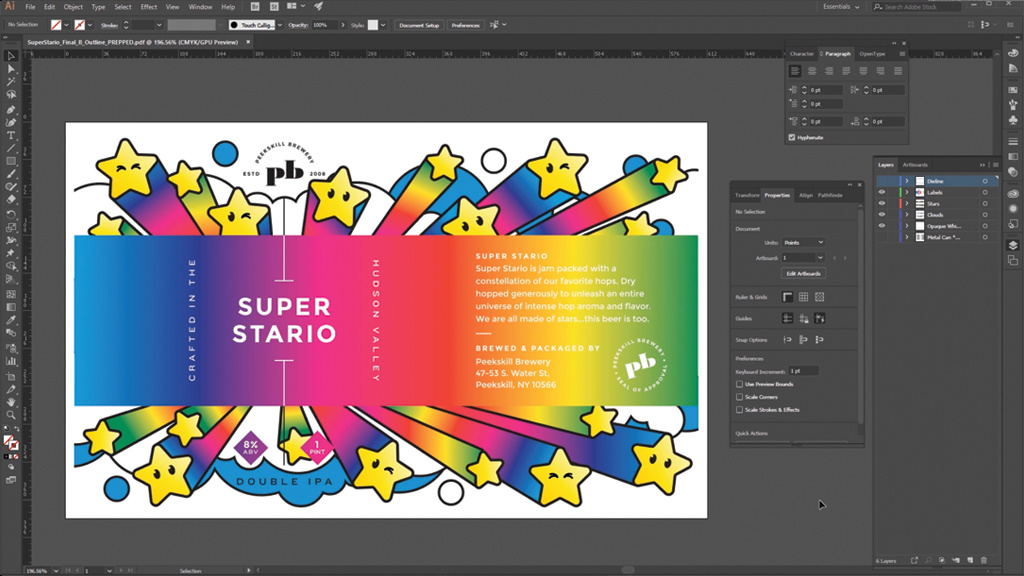The height and width of the screenshot is (576, 1024).
Task: Enable Scale Strokes & Effects checkbox
Action: click(739, 410)
